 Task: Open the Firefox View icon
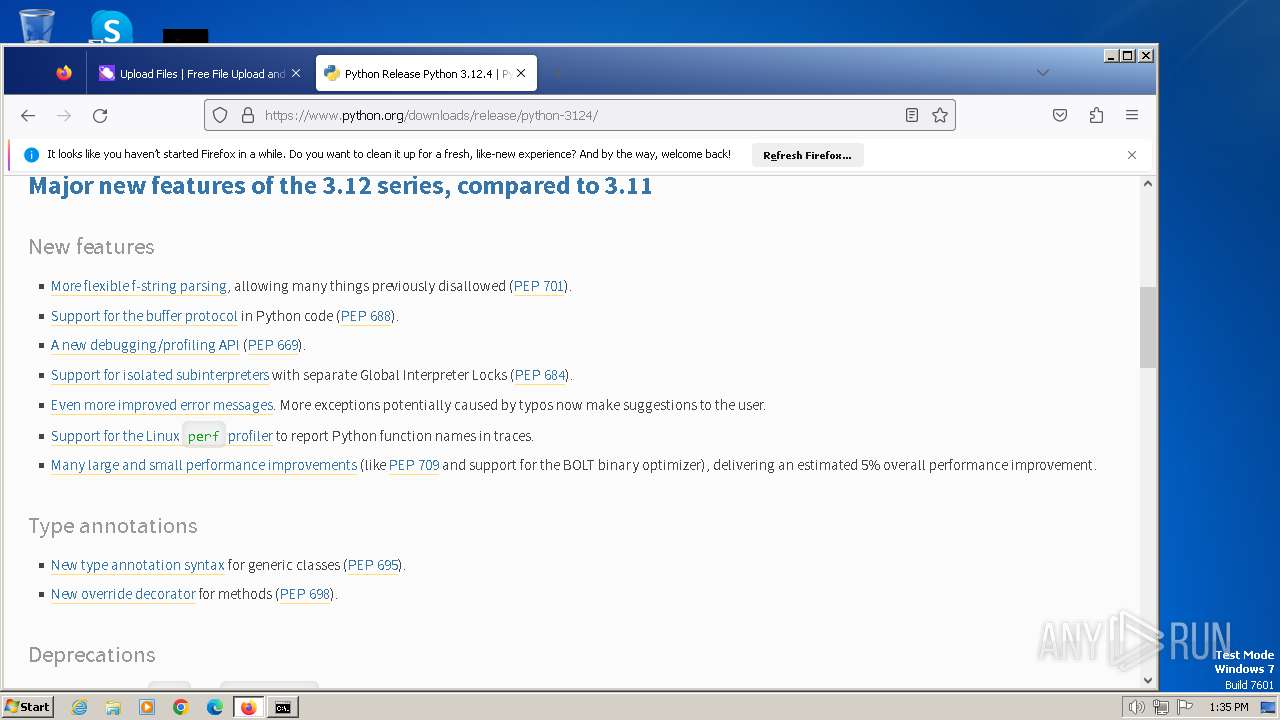coord(64,73)
